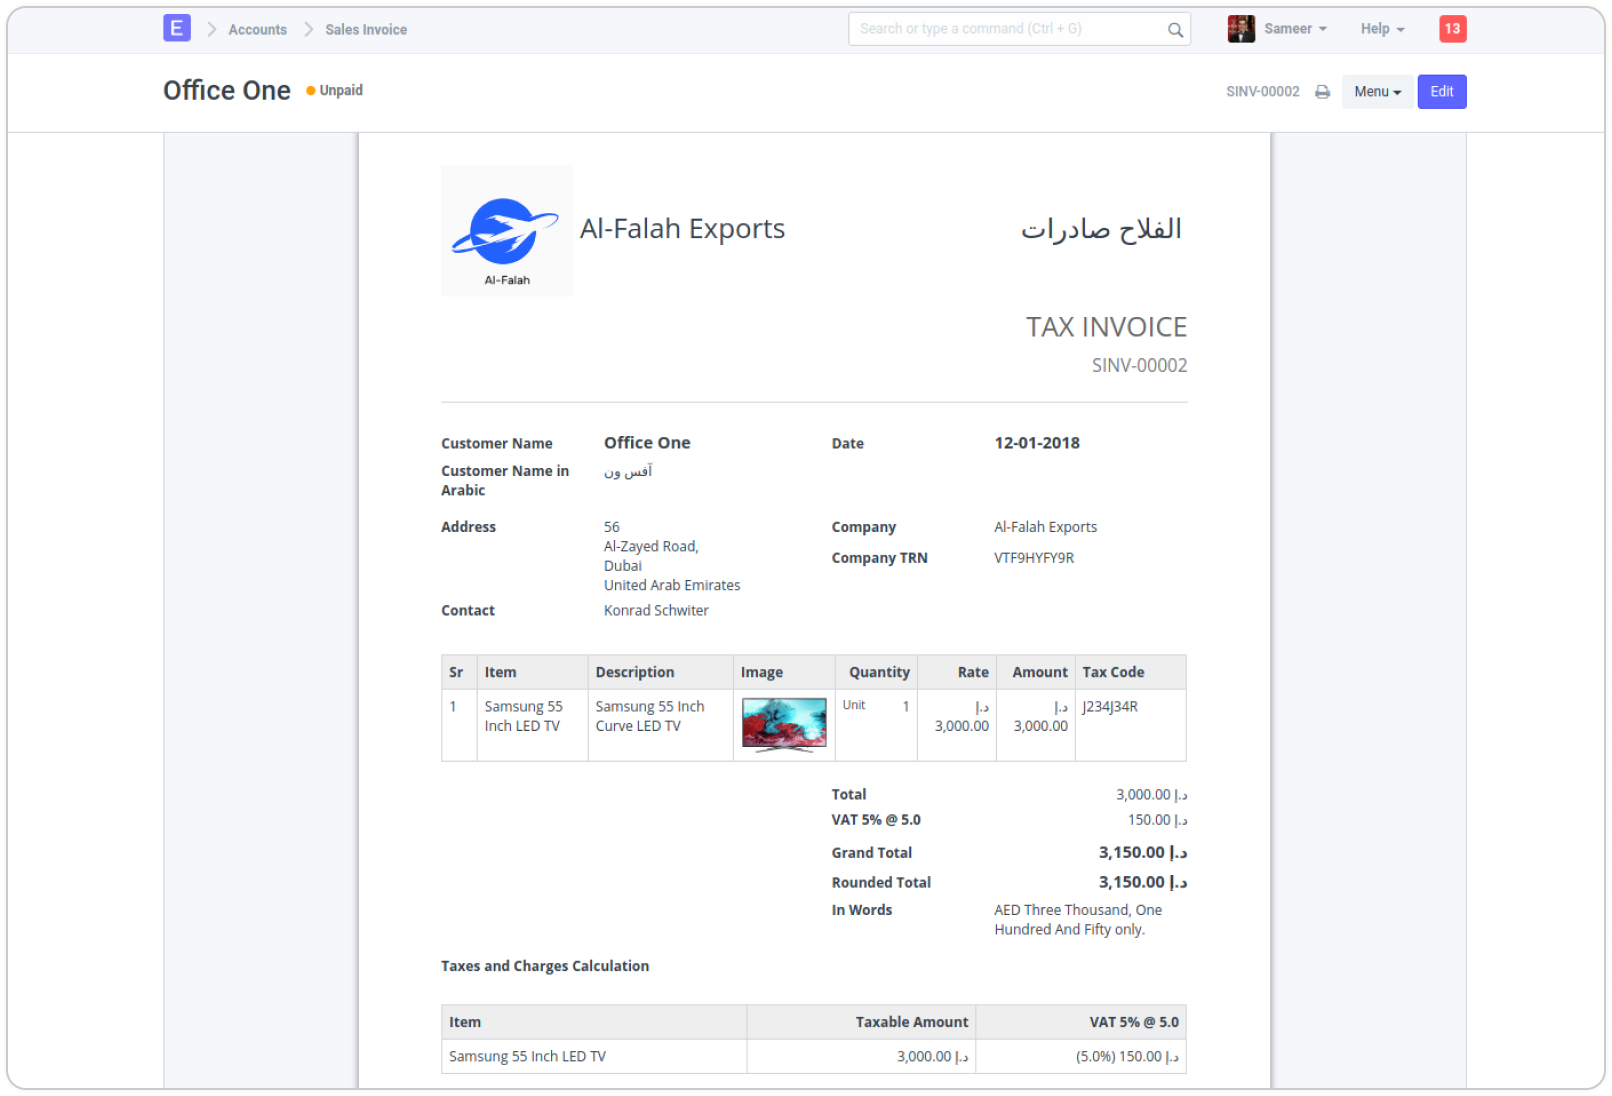Click the customer name value Office One
1612x1096 pixels.
point(647,443)
